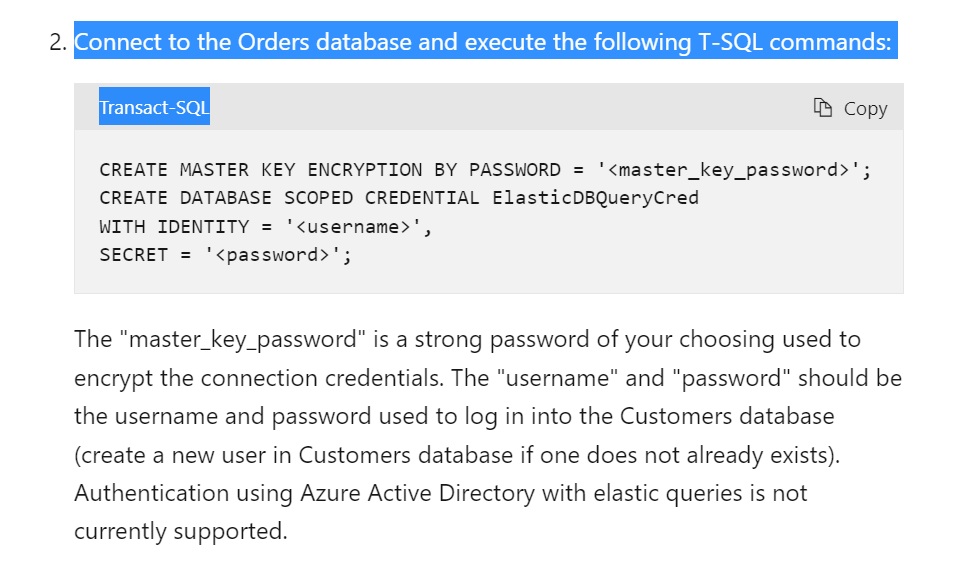Click the WITH IDENTITY code line

click(266, 226)
